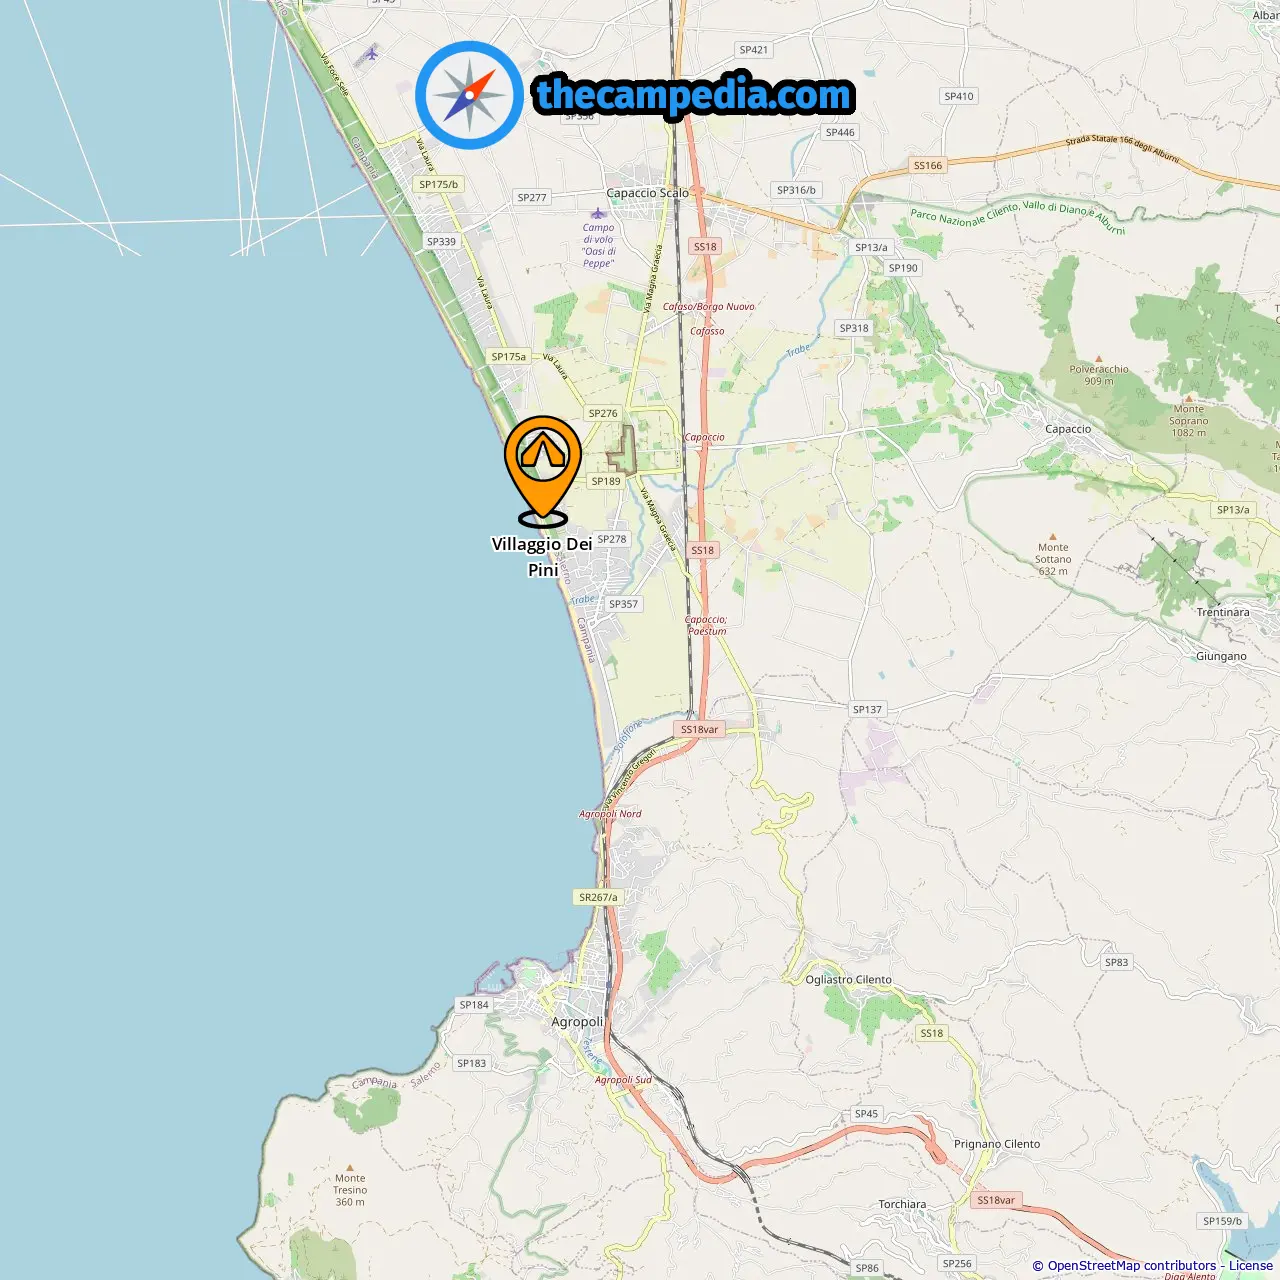1280x1280 pixels.
Task: Click the Monte Tresino peak marker
Action: [x=350, y=1167]
